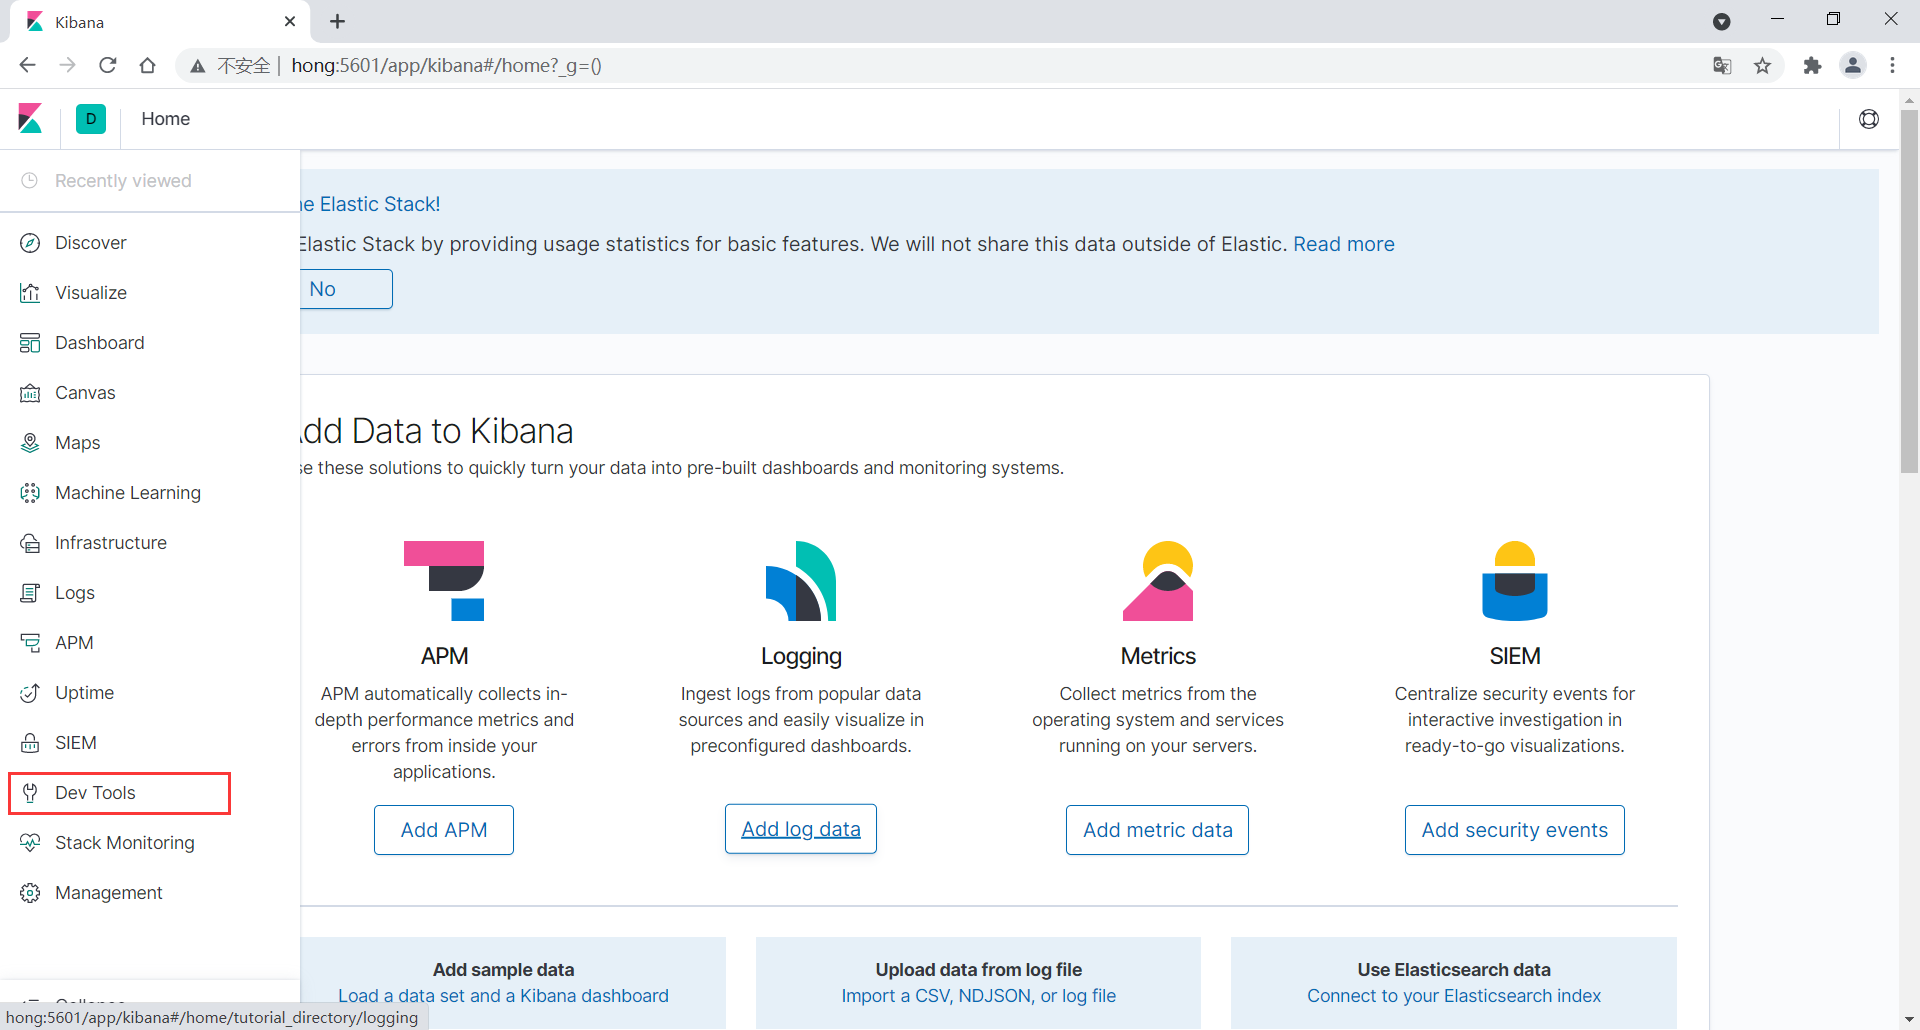This screenshot has height=1030, width=1920.
Task: Close the Kibana browser tab
Action: (x=290, y=22)
